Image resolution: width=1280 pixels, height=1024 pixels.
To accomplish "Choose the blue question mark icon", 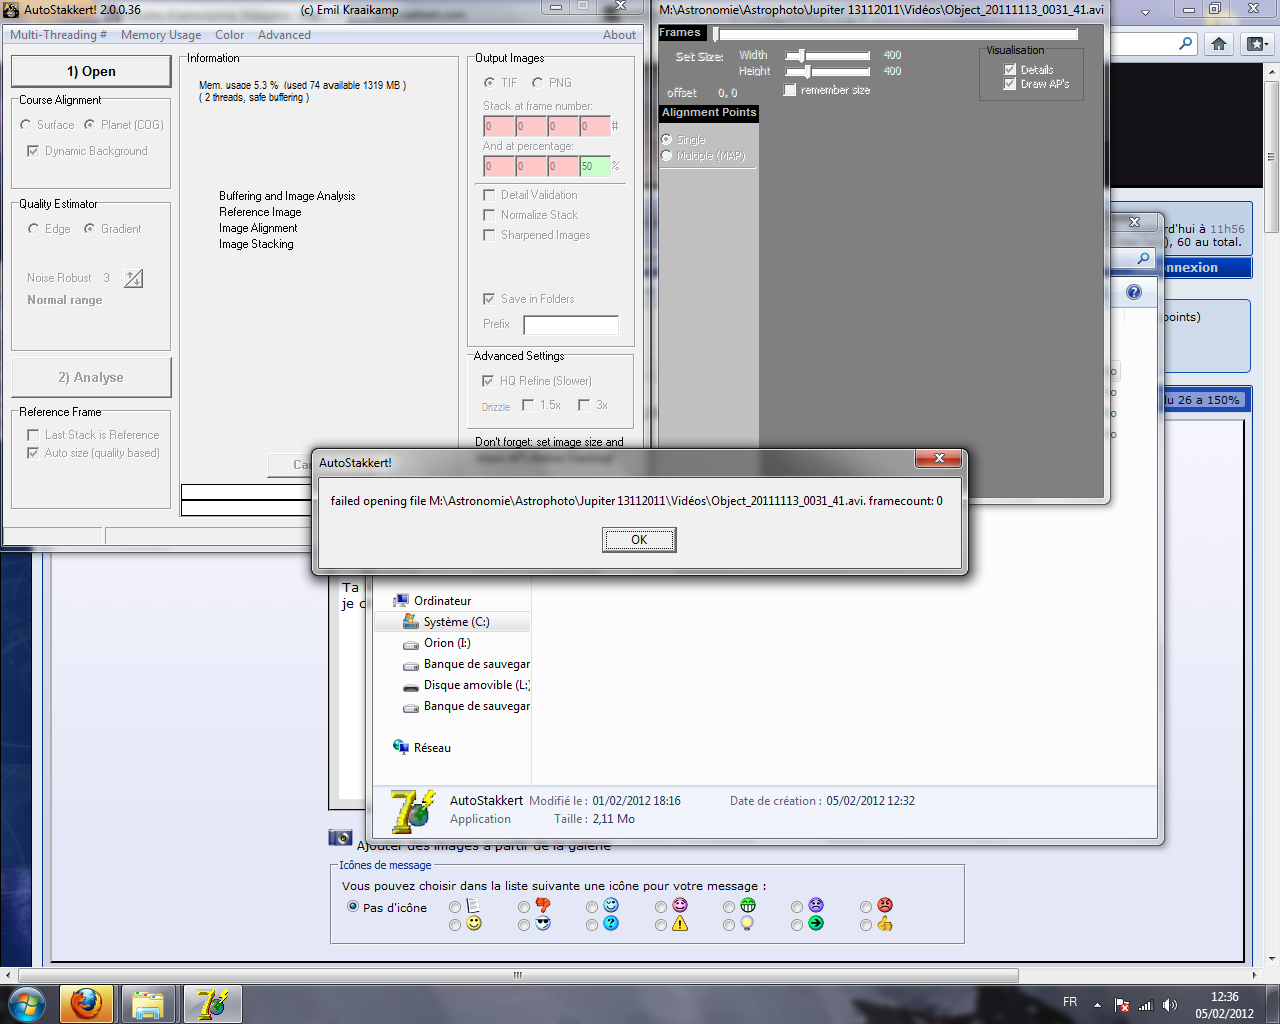I will (x=611, y=923).
